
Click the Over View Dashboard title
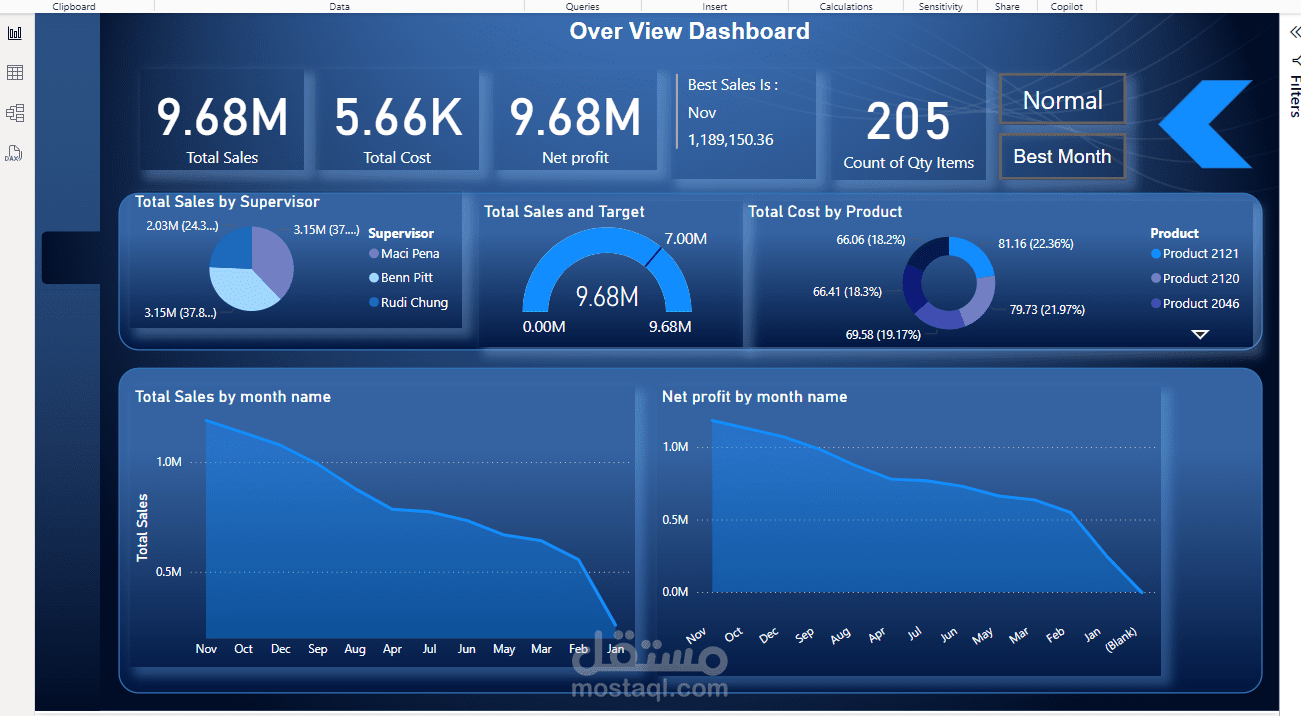pos(689,31)
